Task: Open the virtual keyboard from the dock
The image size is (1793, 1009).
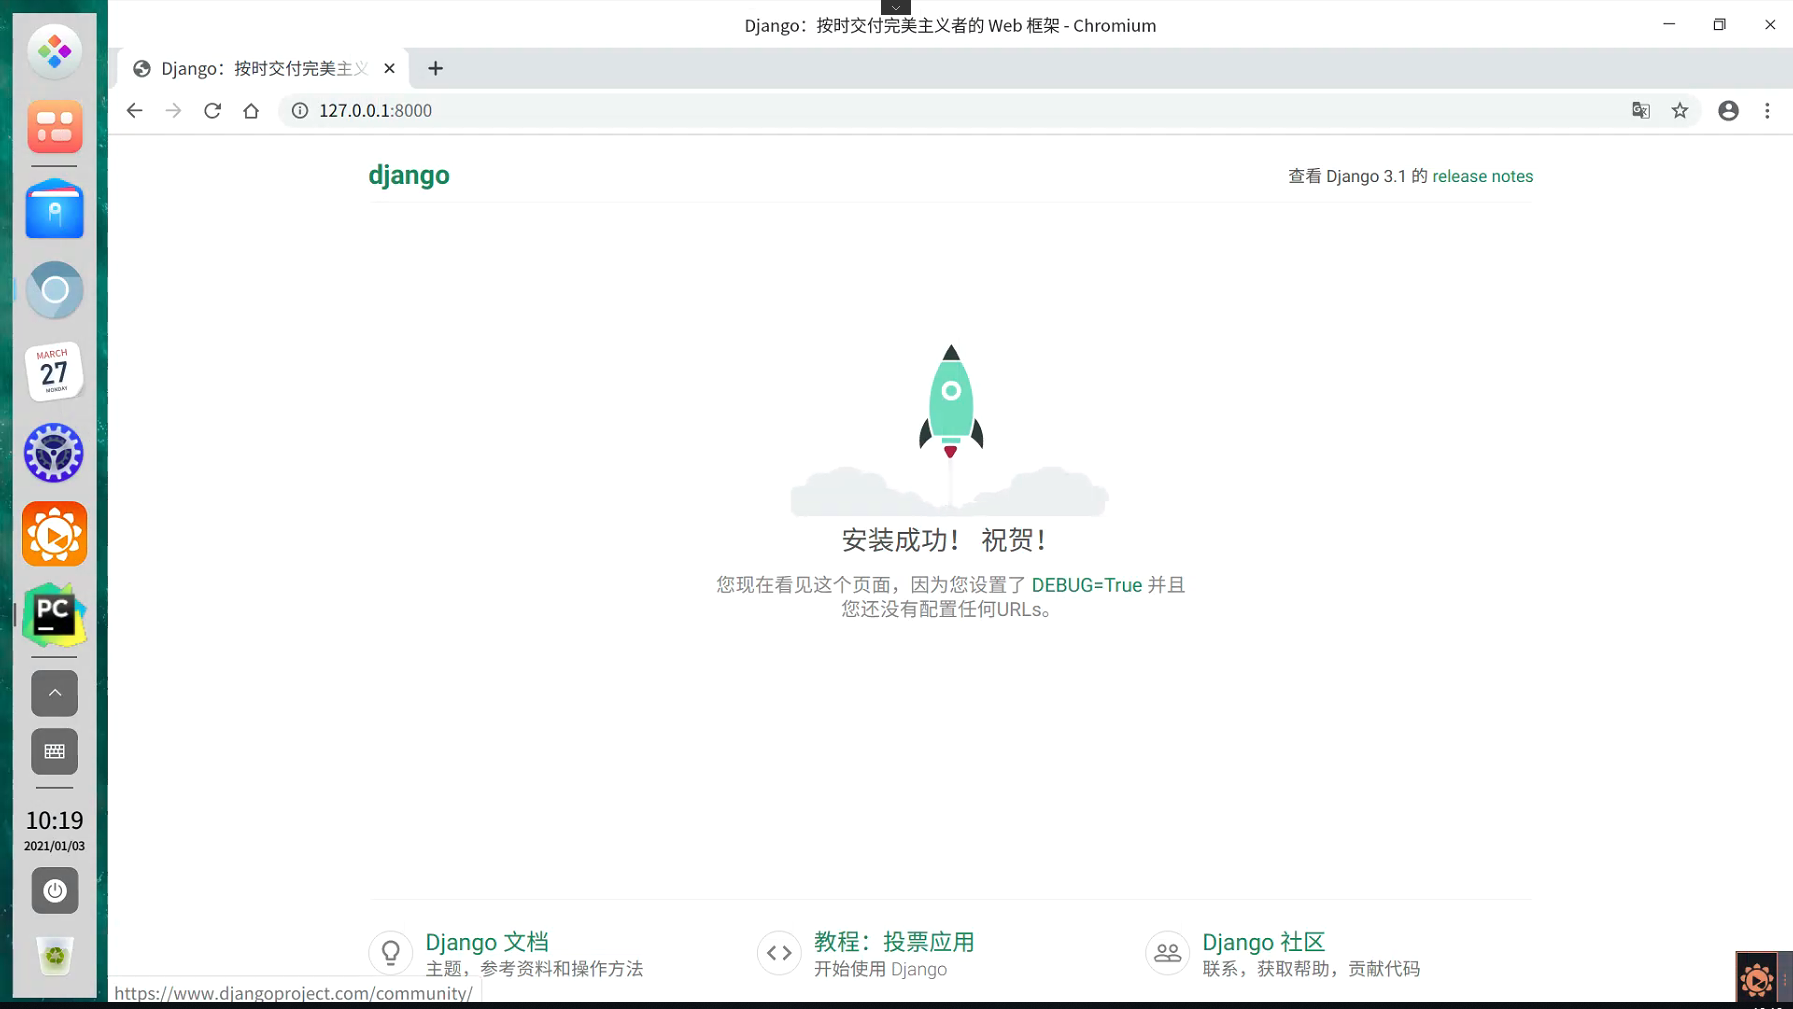Action: [x=54, y=751]
